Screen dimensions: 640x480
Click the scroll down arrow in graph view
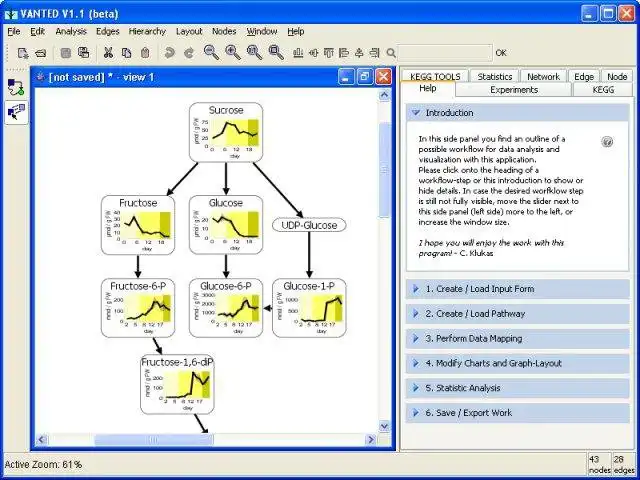(x=384, y=427)
